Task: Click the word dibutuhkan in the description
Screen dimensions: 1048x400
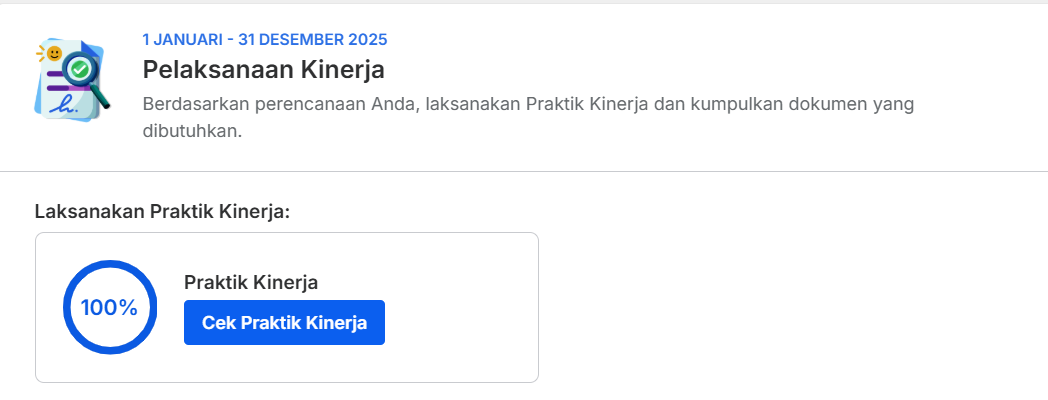Action: point(191,131)
